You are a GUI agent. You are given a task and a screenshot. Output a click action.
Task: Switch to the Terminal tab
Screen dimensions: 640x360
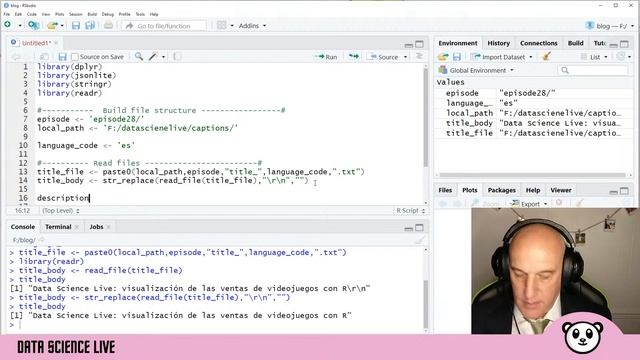[58, 227]
